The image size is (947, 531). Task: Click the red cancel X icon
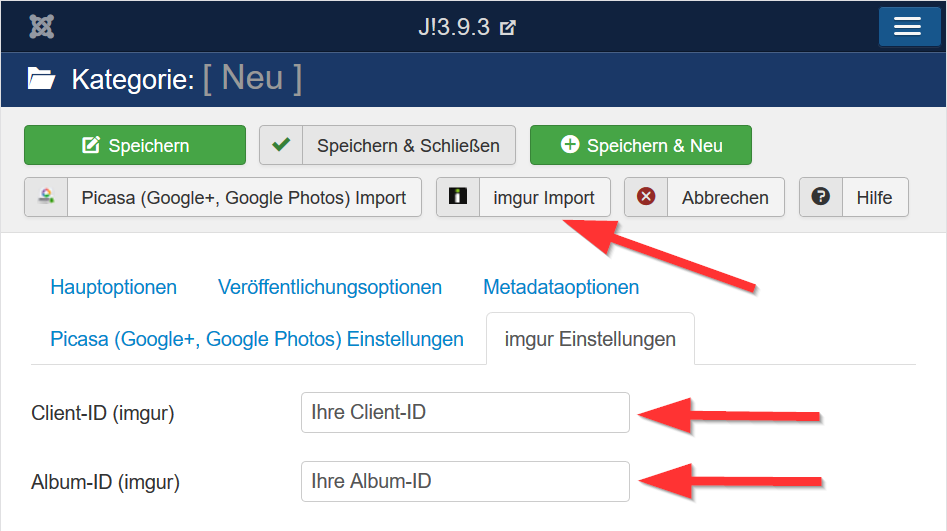tap(646, 196)
